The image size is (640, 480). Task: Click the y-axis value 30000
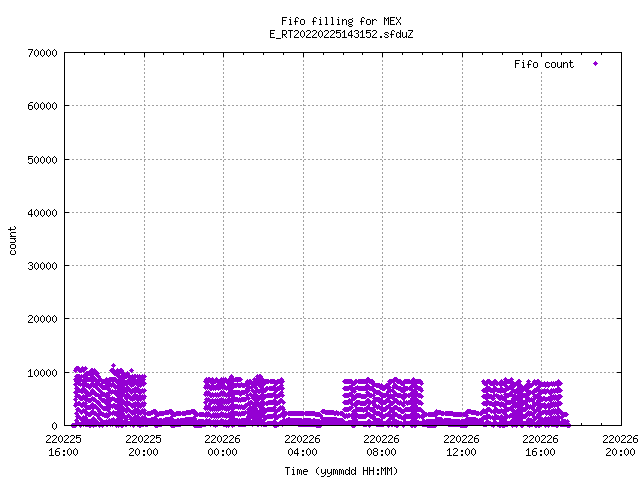coord(42,266)
